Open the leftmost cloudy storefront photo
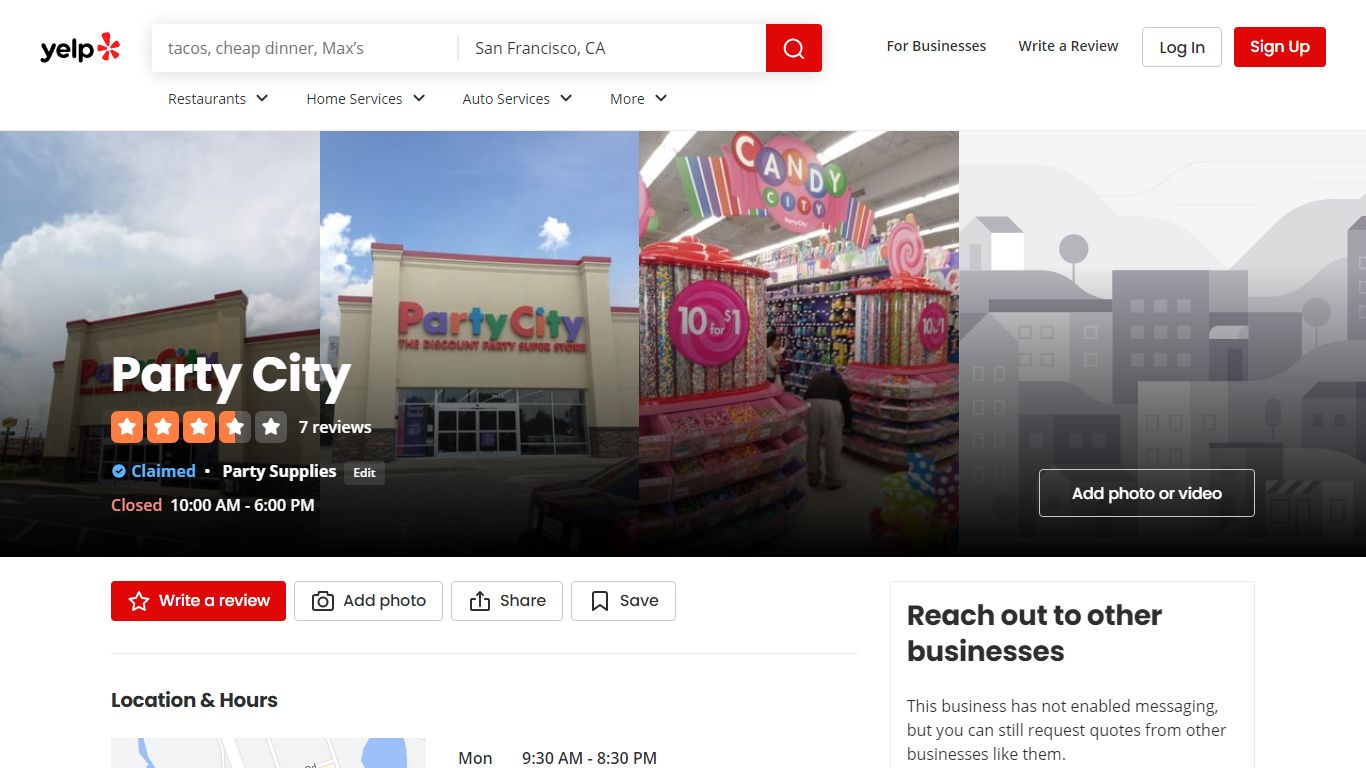 pos(160,344)
